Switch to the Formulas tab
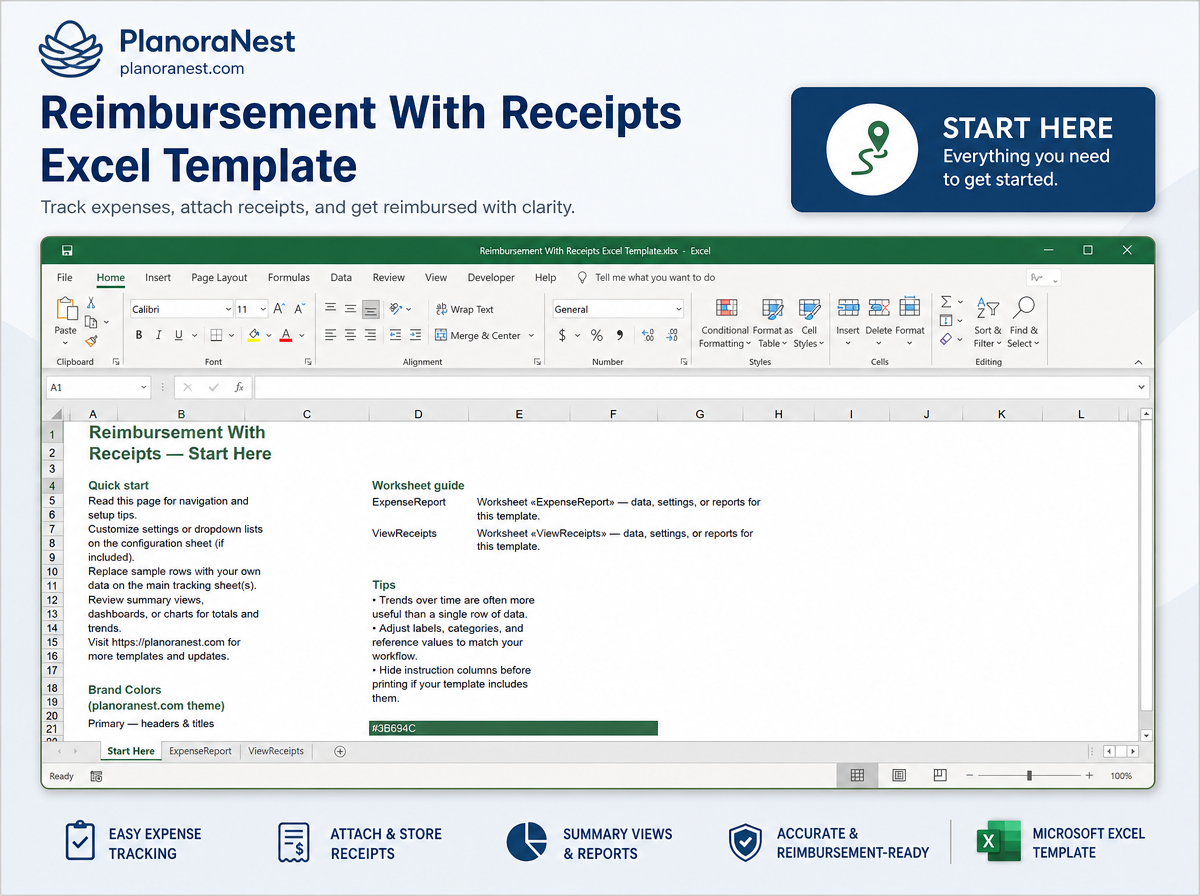This screenshot has width=1200, height=896. tap(289, 278)
